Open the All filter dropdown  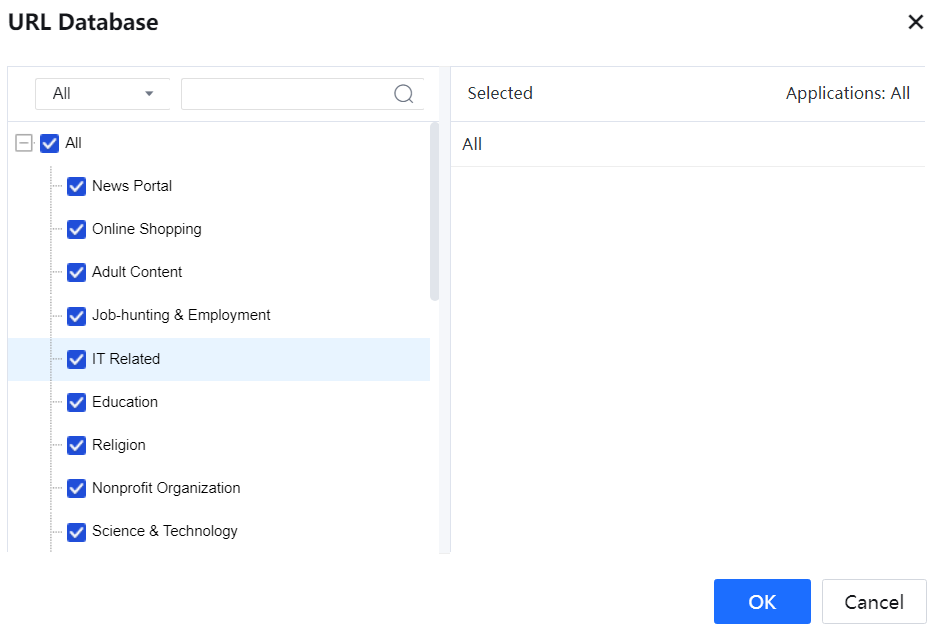[103, 94]
